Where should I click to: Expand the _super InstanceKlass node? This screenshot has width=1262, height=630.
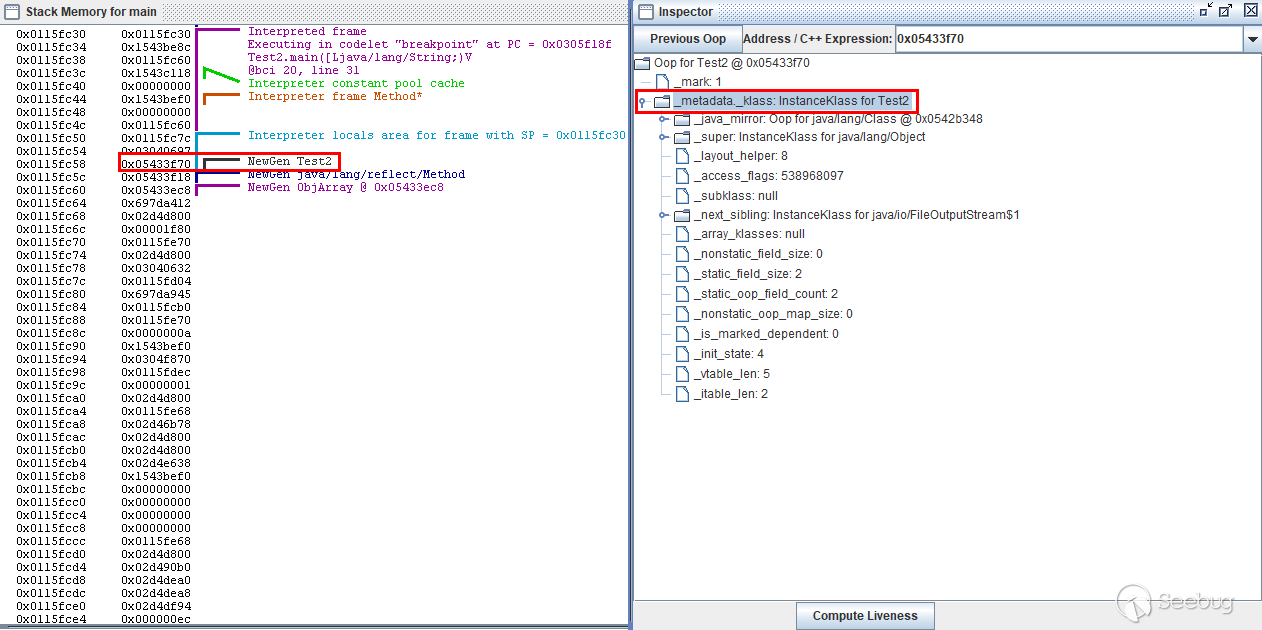coord(663,137)
